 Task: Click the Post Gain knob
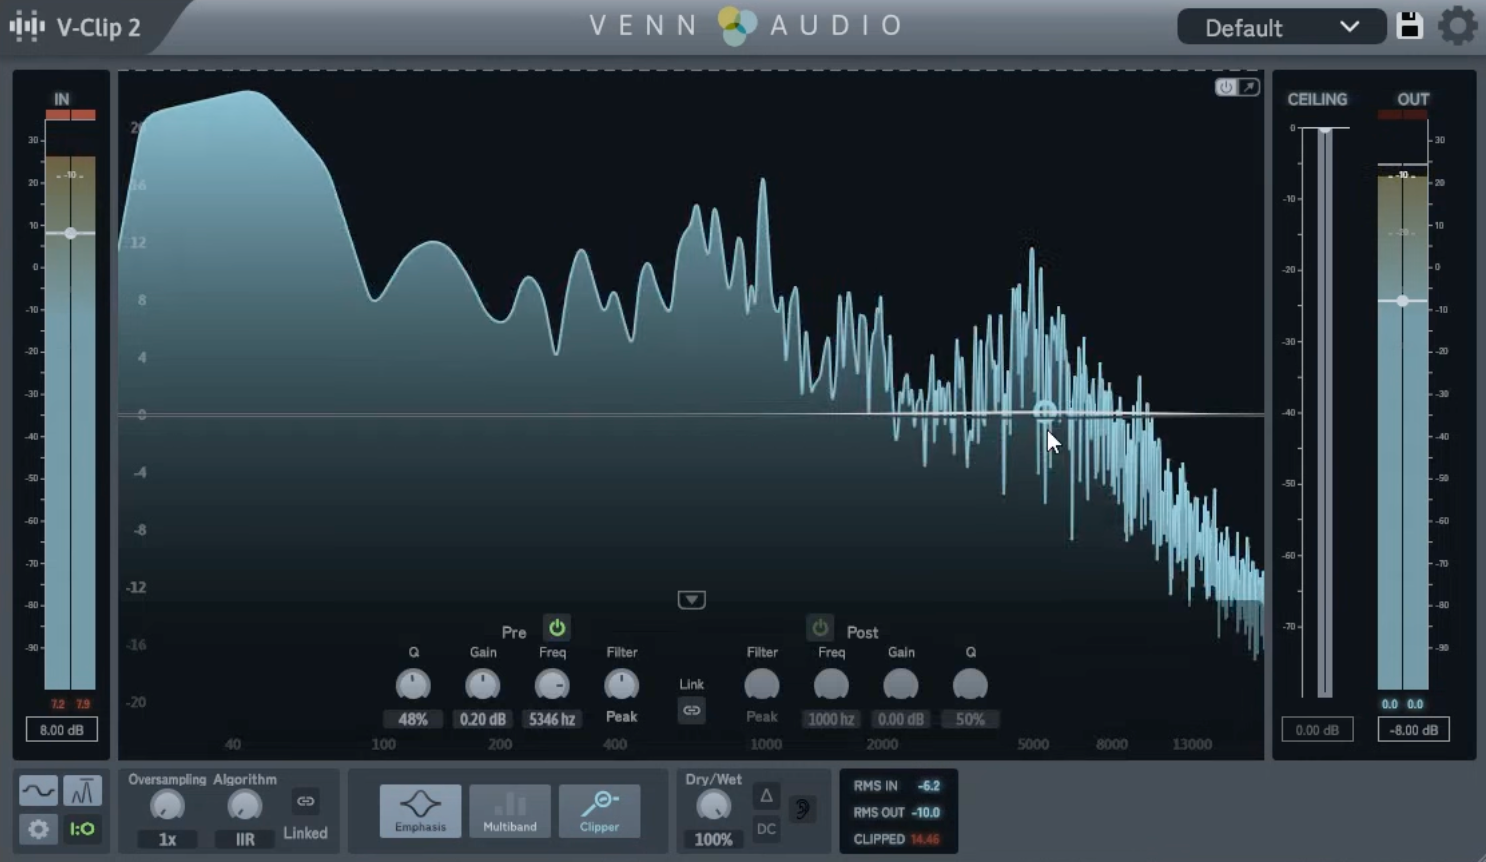901,685
